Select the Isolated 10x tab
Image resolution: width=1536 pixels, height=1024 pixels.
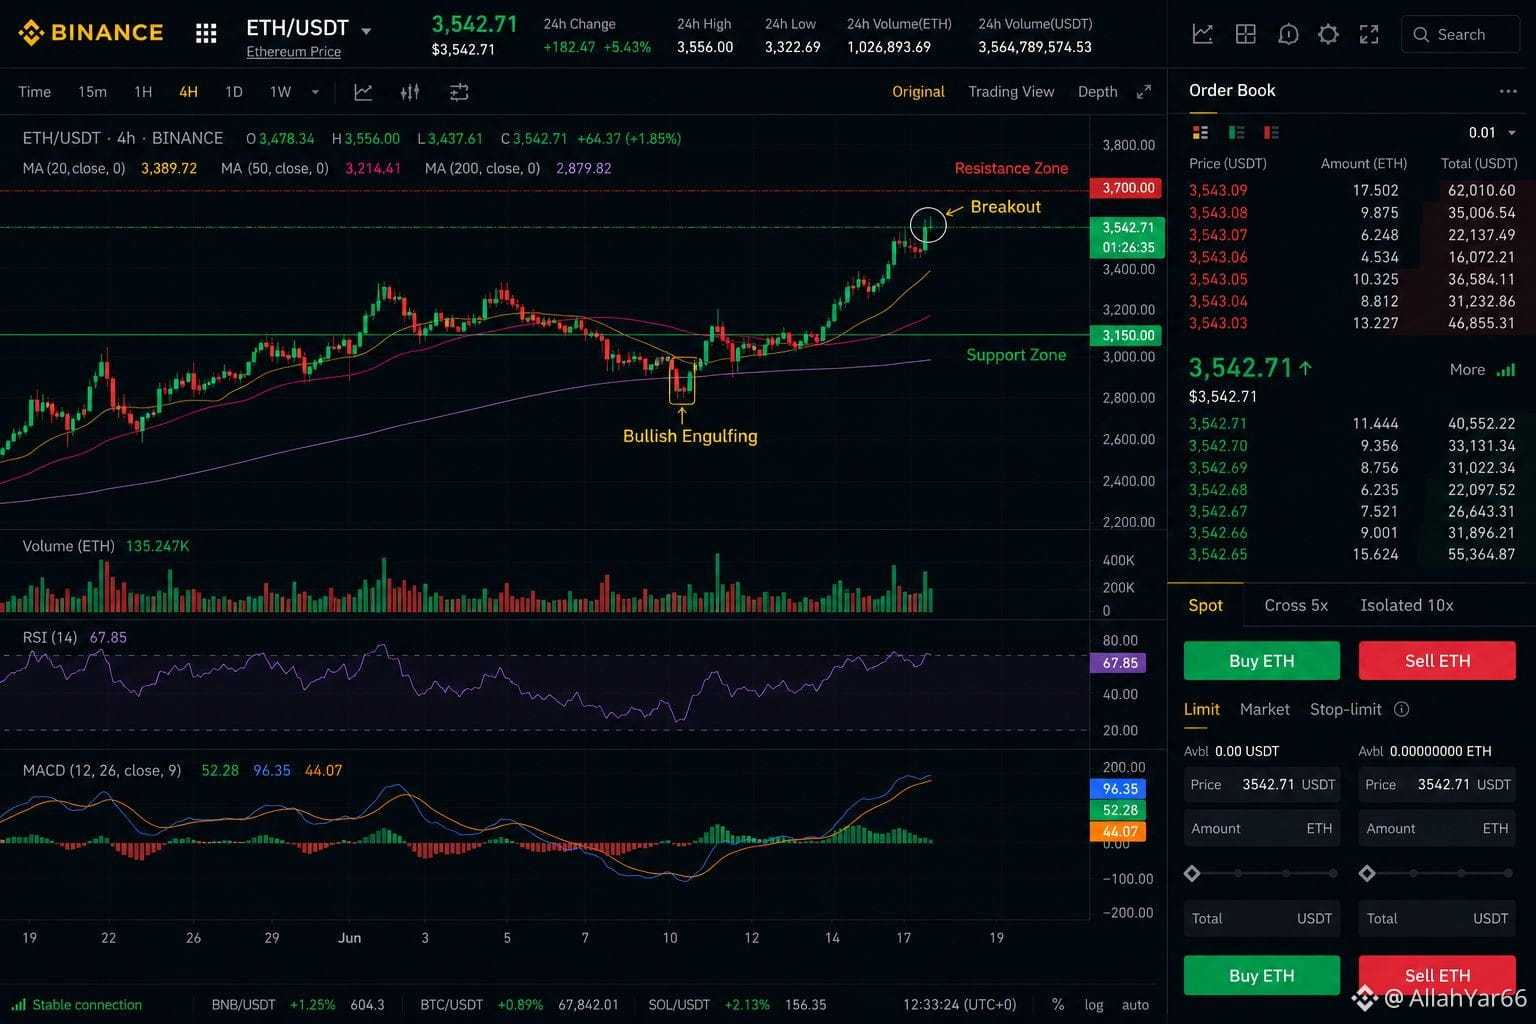(1406, 605)
